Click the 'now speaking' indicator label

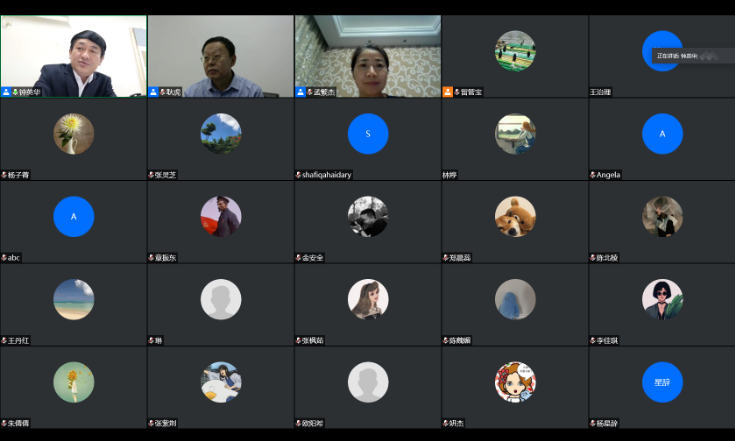pyautogui.click(x=680, y=56)
